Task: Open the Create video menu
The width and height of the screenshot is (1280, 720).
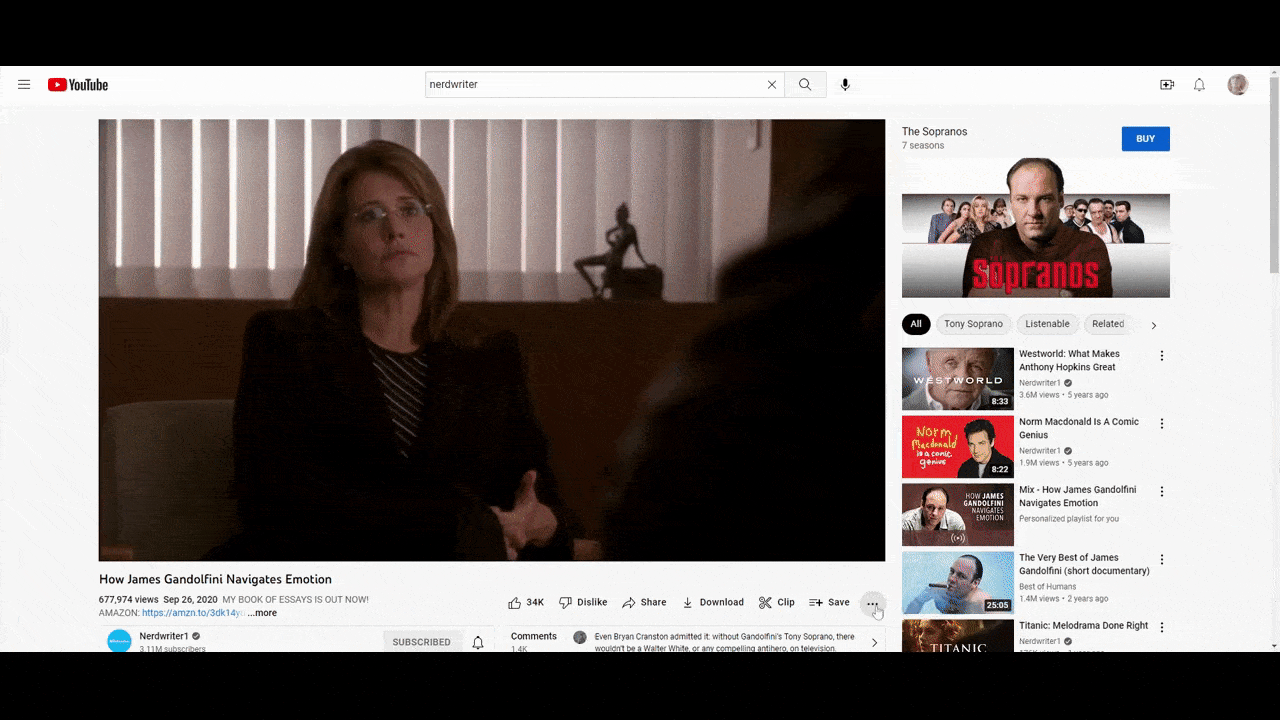Action: coord(1167,85)
